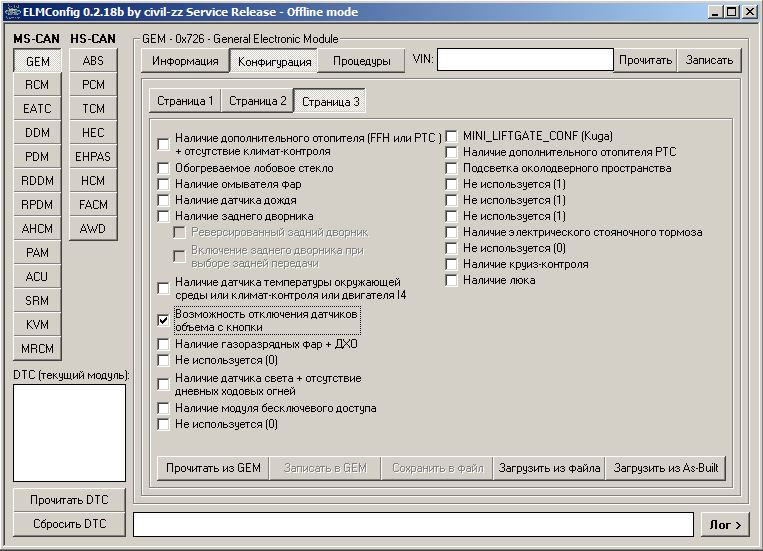Open the AWD module

coord(93,228)
